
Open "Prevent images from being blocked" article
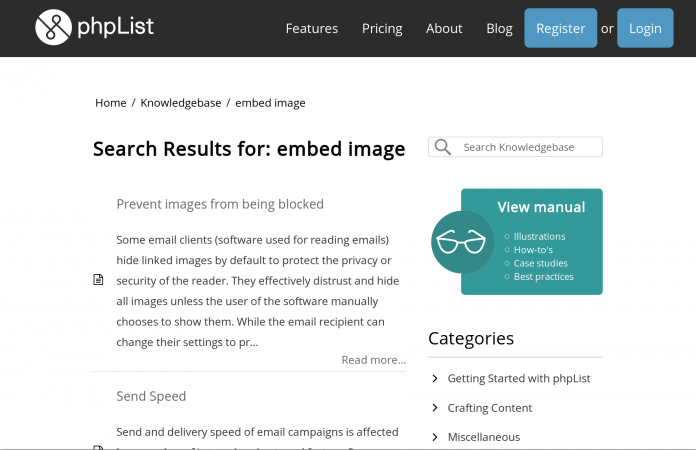coord(220,204)
